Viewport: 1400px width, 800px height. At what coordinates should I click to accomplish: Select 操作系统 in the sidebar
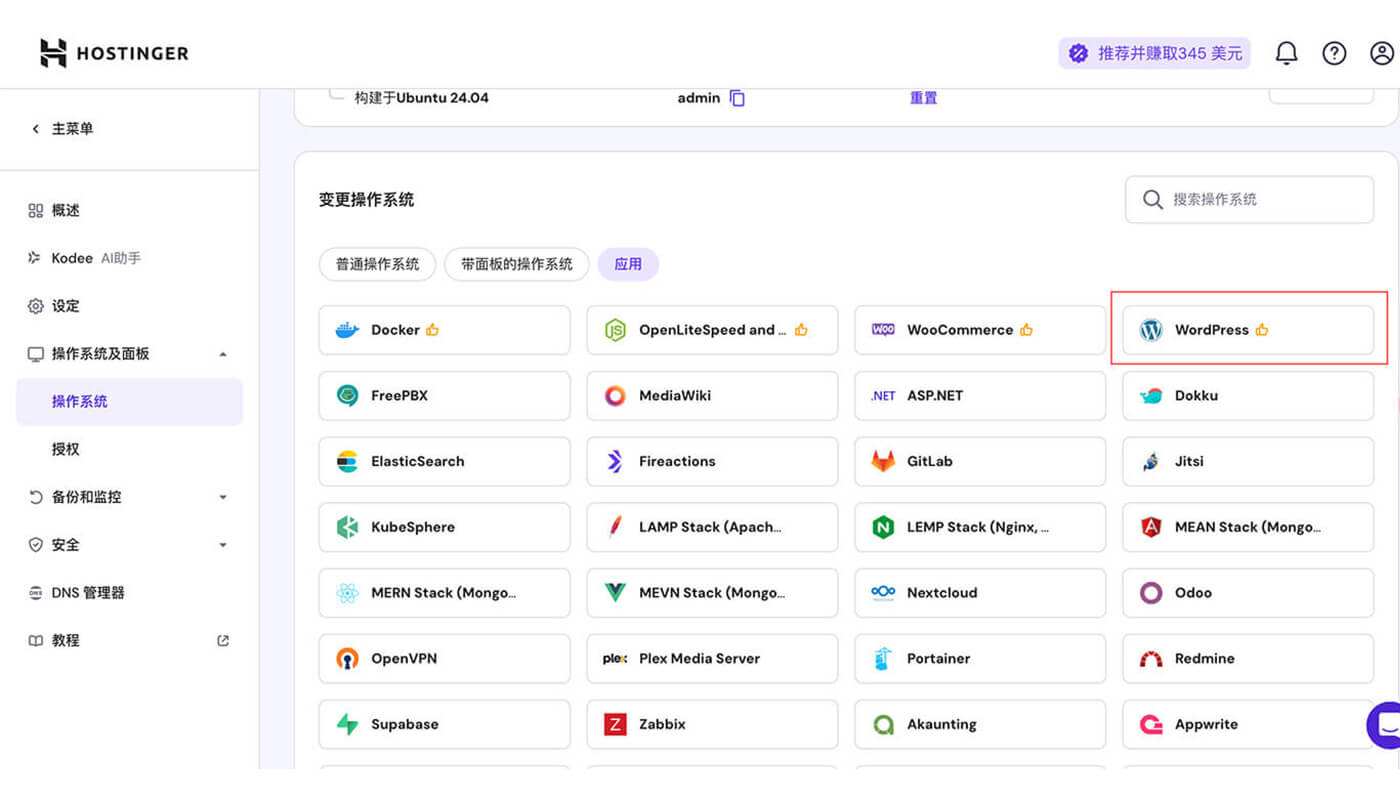tap(129, 402)
